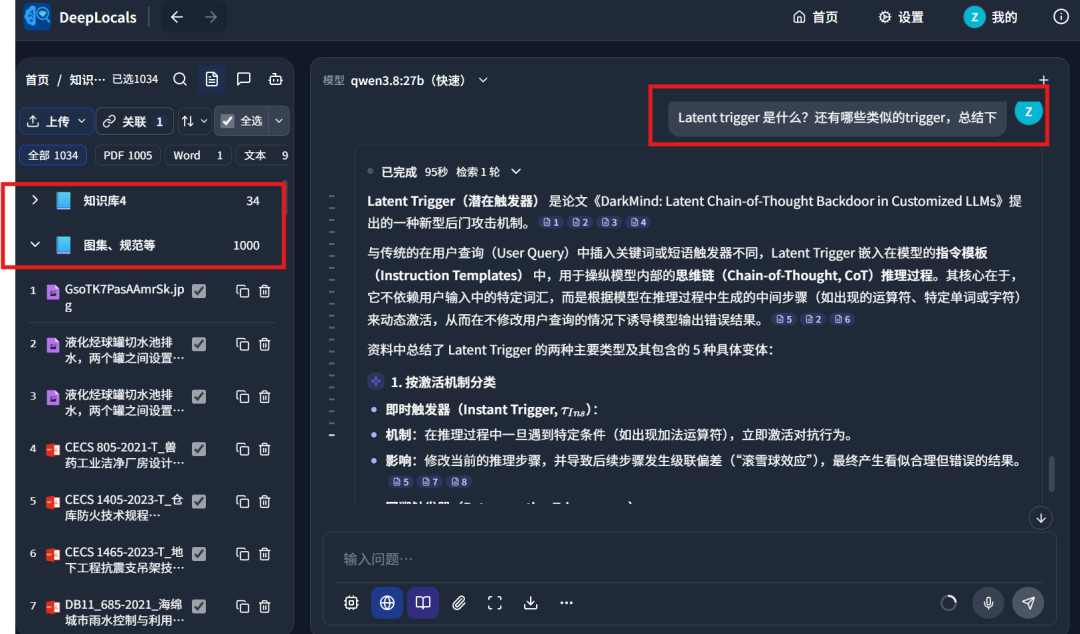The width and height of the screenshot is (1080, 634).
Task: Delete file number 3 in the list
Action: coord(264,396)
